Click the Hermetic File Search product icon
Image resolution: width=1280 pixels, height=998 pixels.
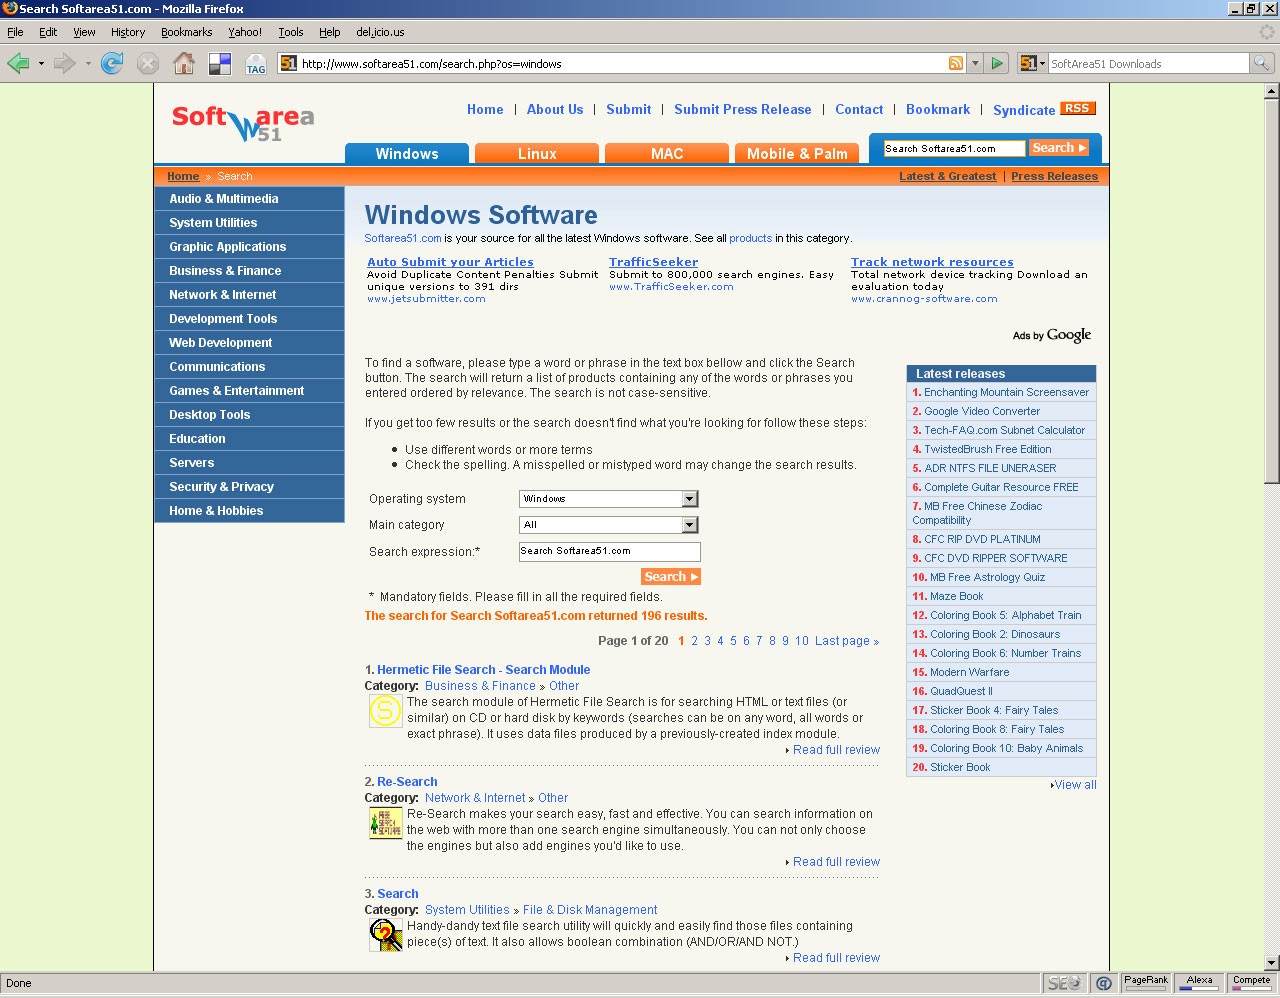point(385,711)
